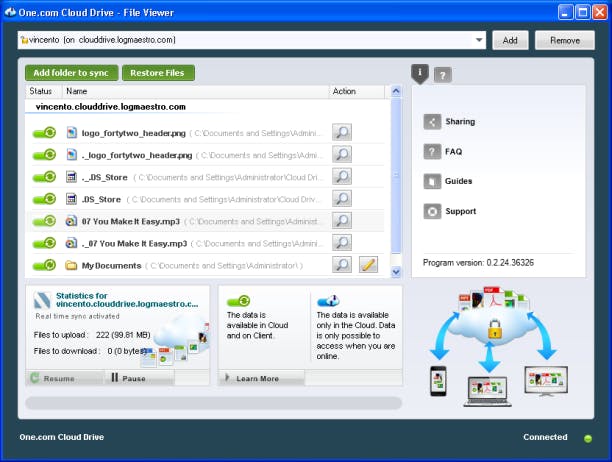
Task: Click the Guides book icon
Action: pyautogui.click(x=432, y=181)
